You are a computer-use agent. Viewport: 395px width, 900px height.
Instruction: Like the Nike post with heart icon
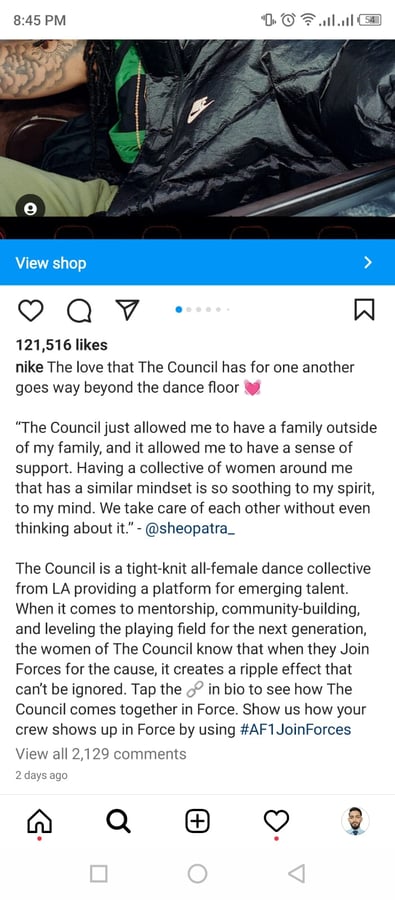[30, 311]
